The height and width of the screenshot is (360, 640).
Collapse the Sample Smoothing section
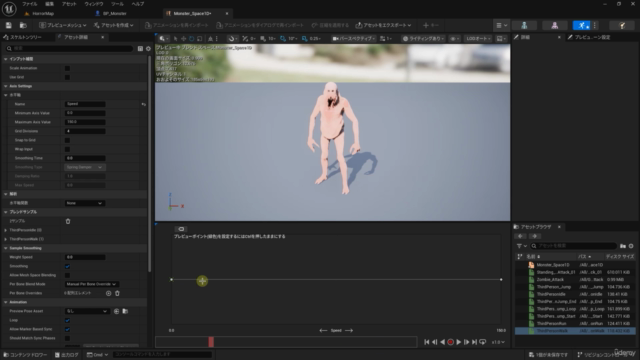coord(6,248)
